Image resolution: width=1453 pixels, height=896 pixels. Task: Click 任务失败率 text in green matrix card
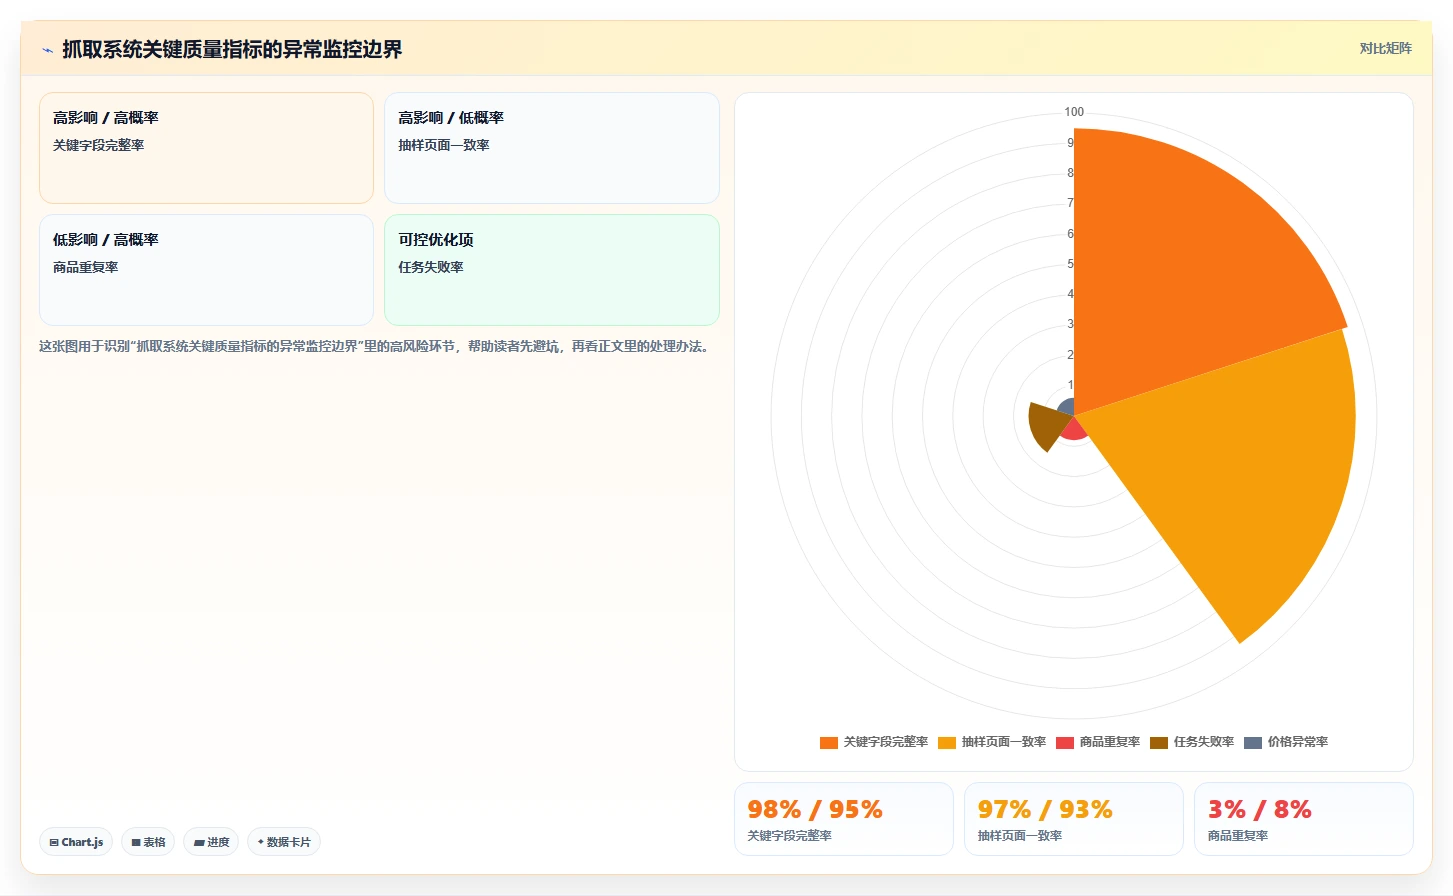[430, 267]
